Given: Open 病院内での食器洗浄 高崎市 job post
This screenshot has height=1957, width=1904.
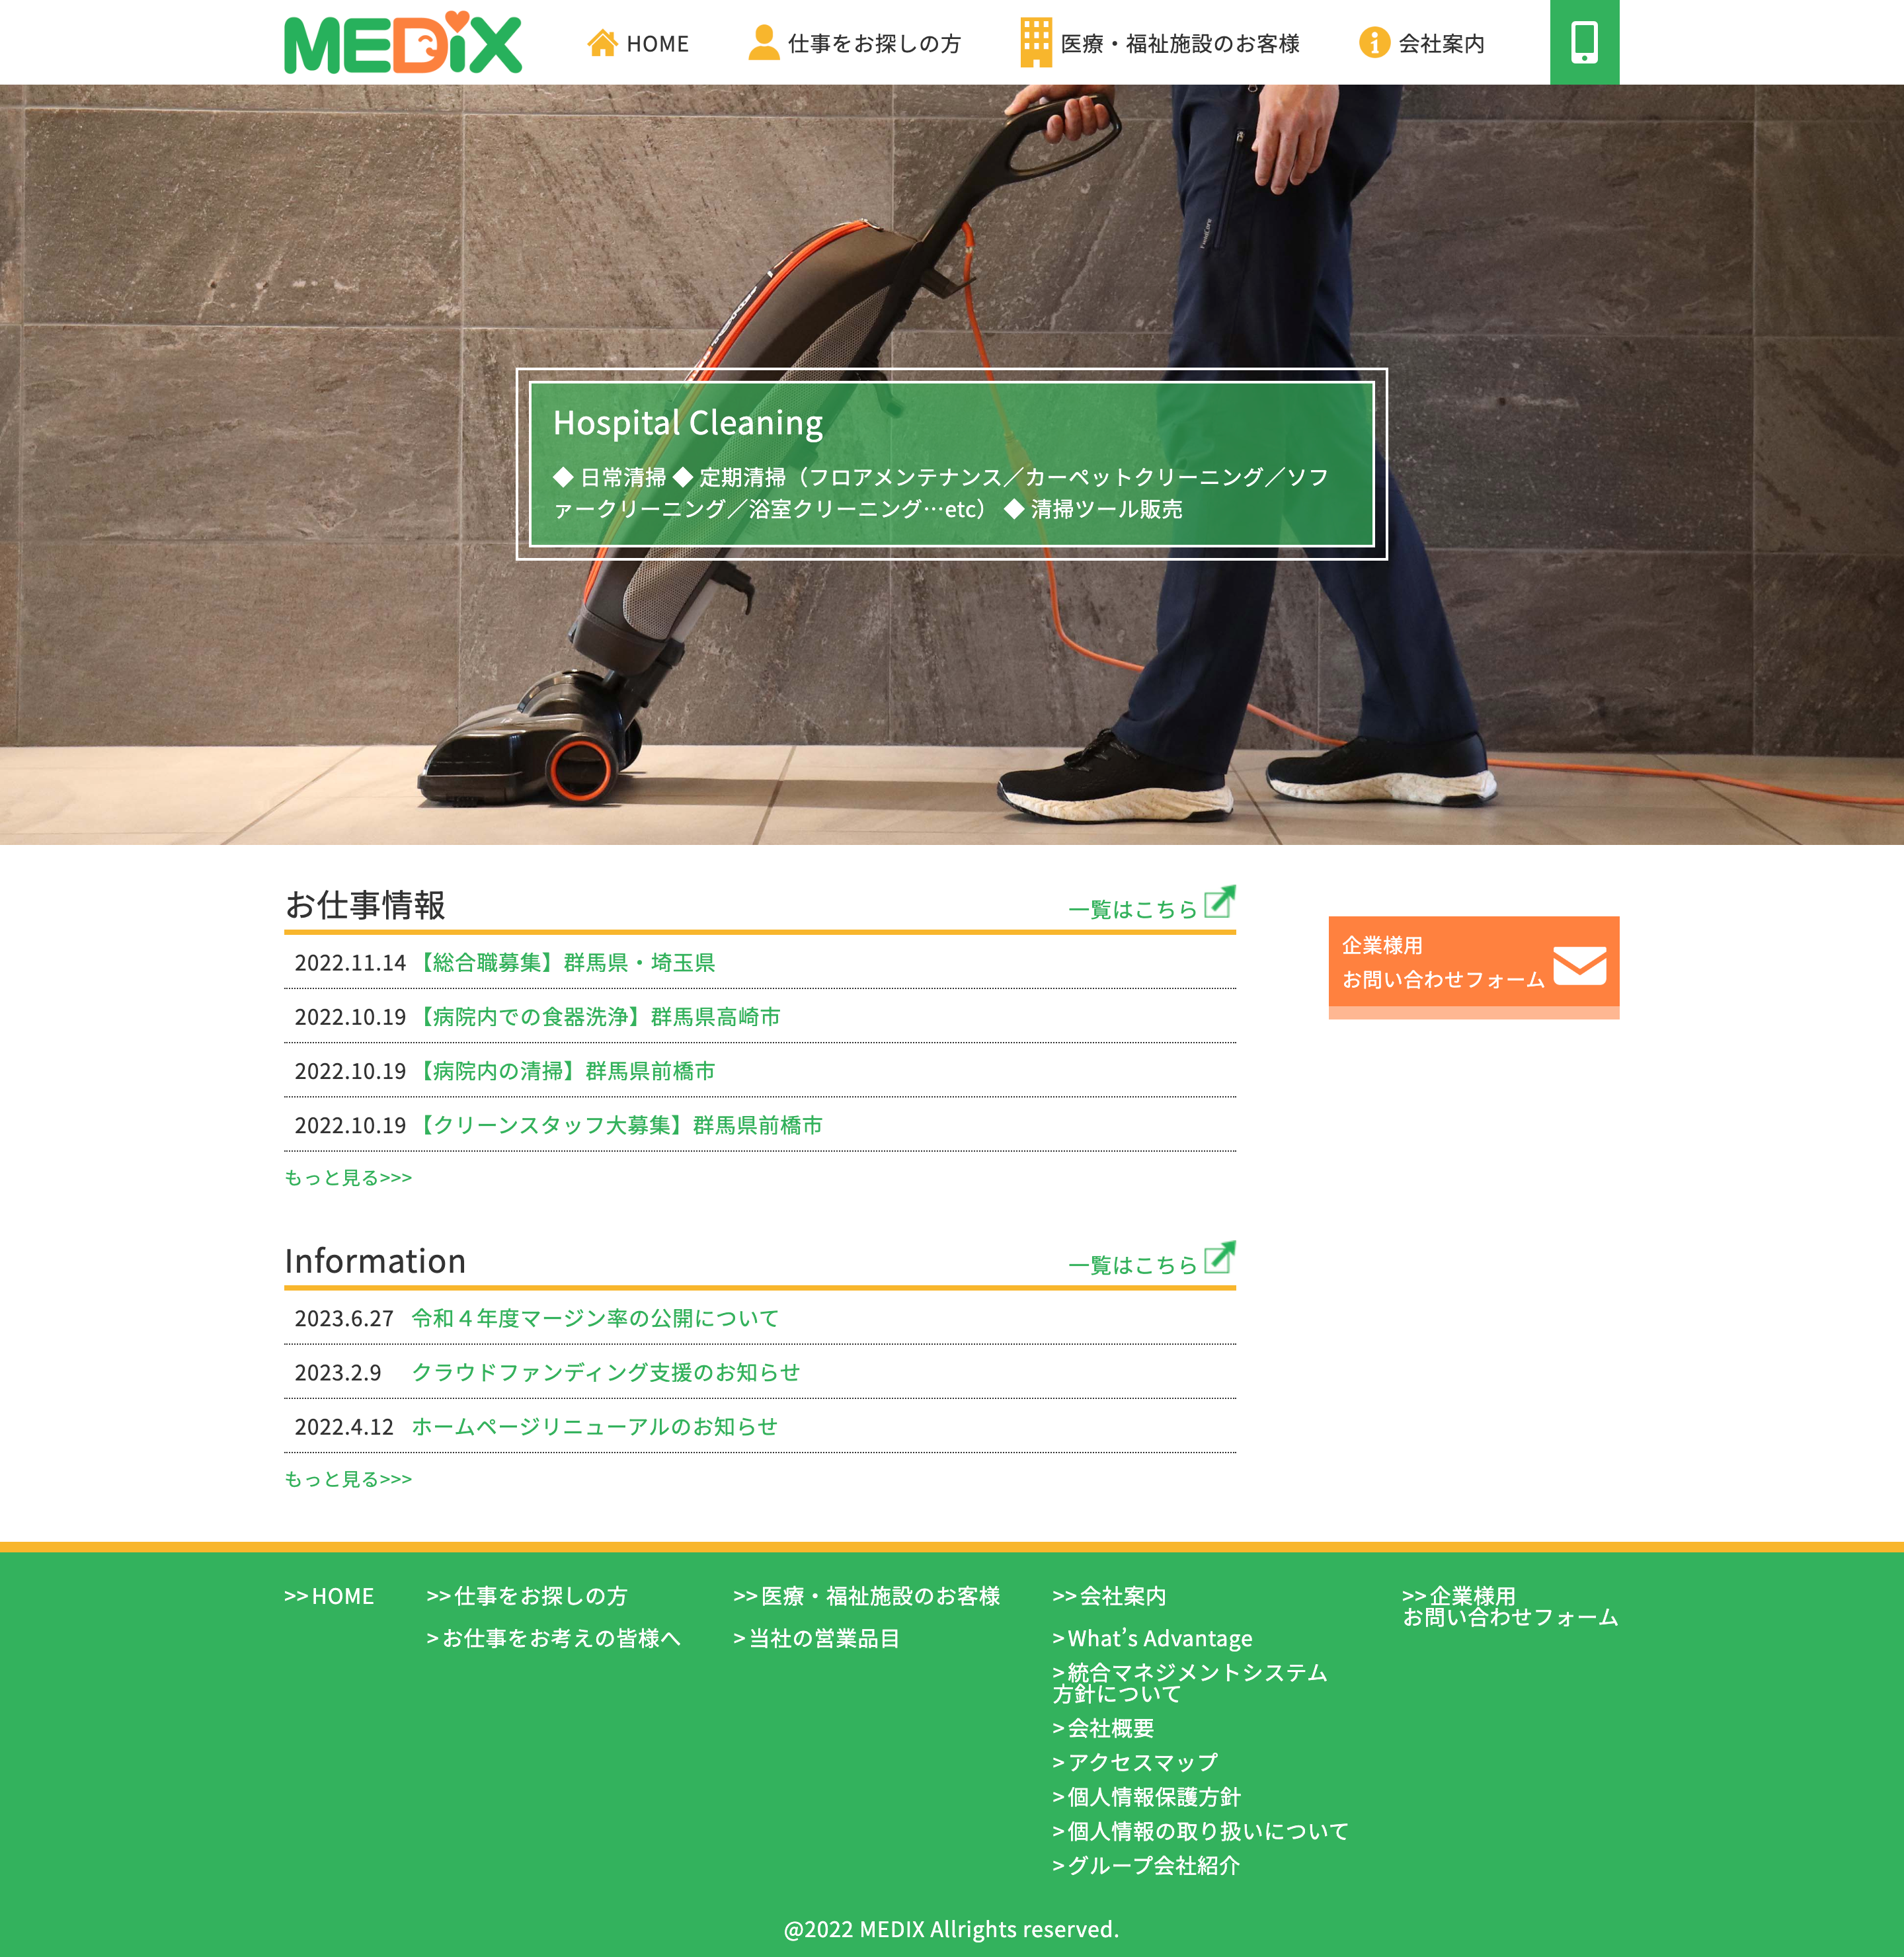Looking at the screenshot, I should coord(598,1017).
